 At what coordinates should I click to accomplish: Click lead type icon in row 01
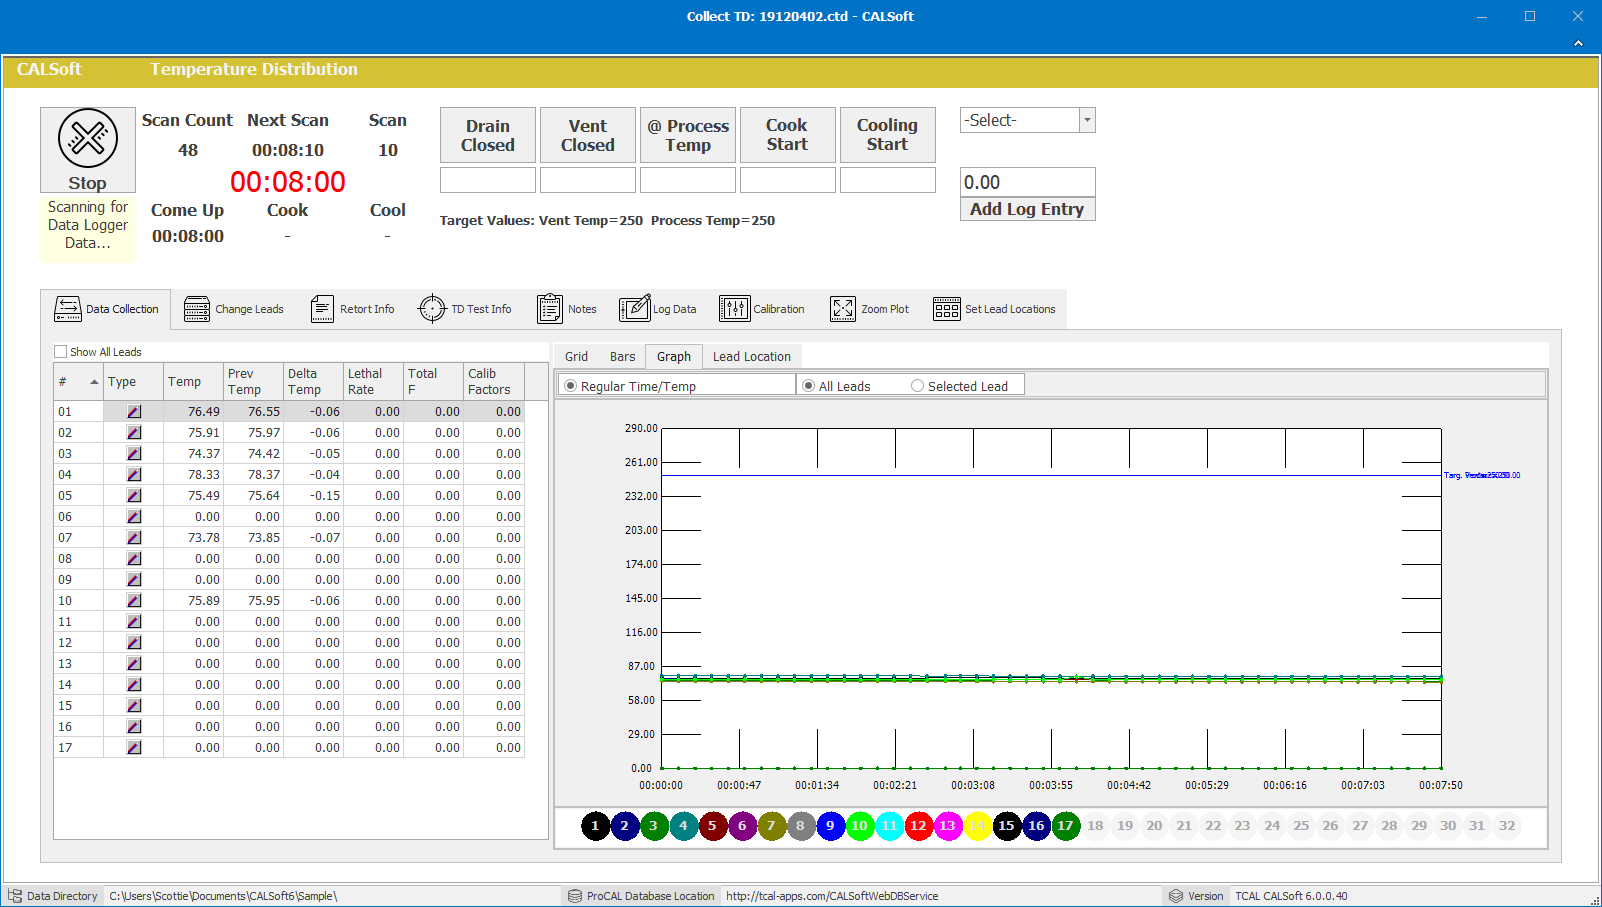tap(134, 412)
